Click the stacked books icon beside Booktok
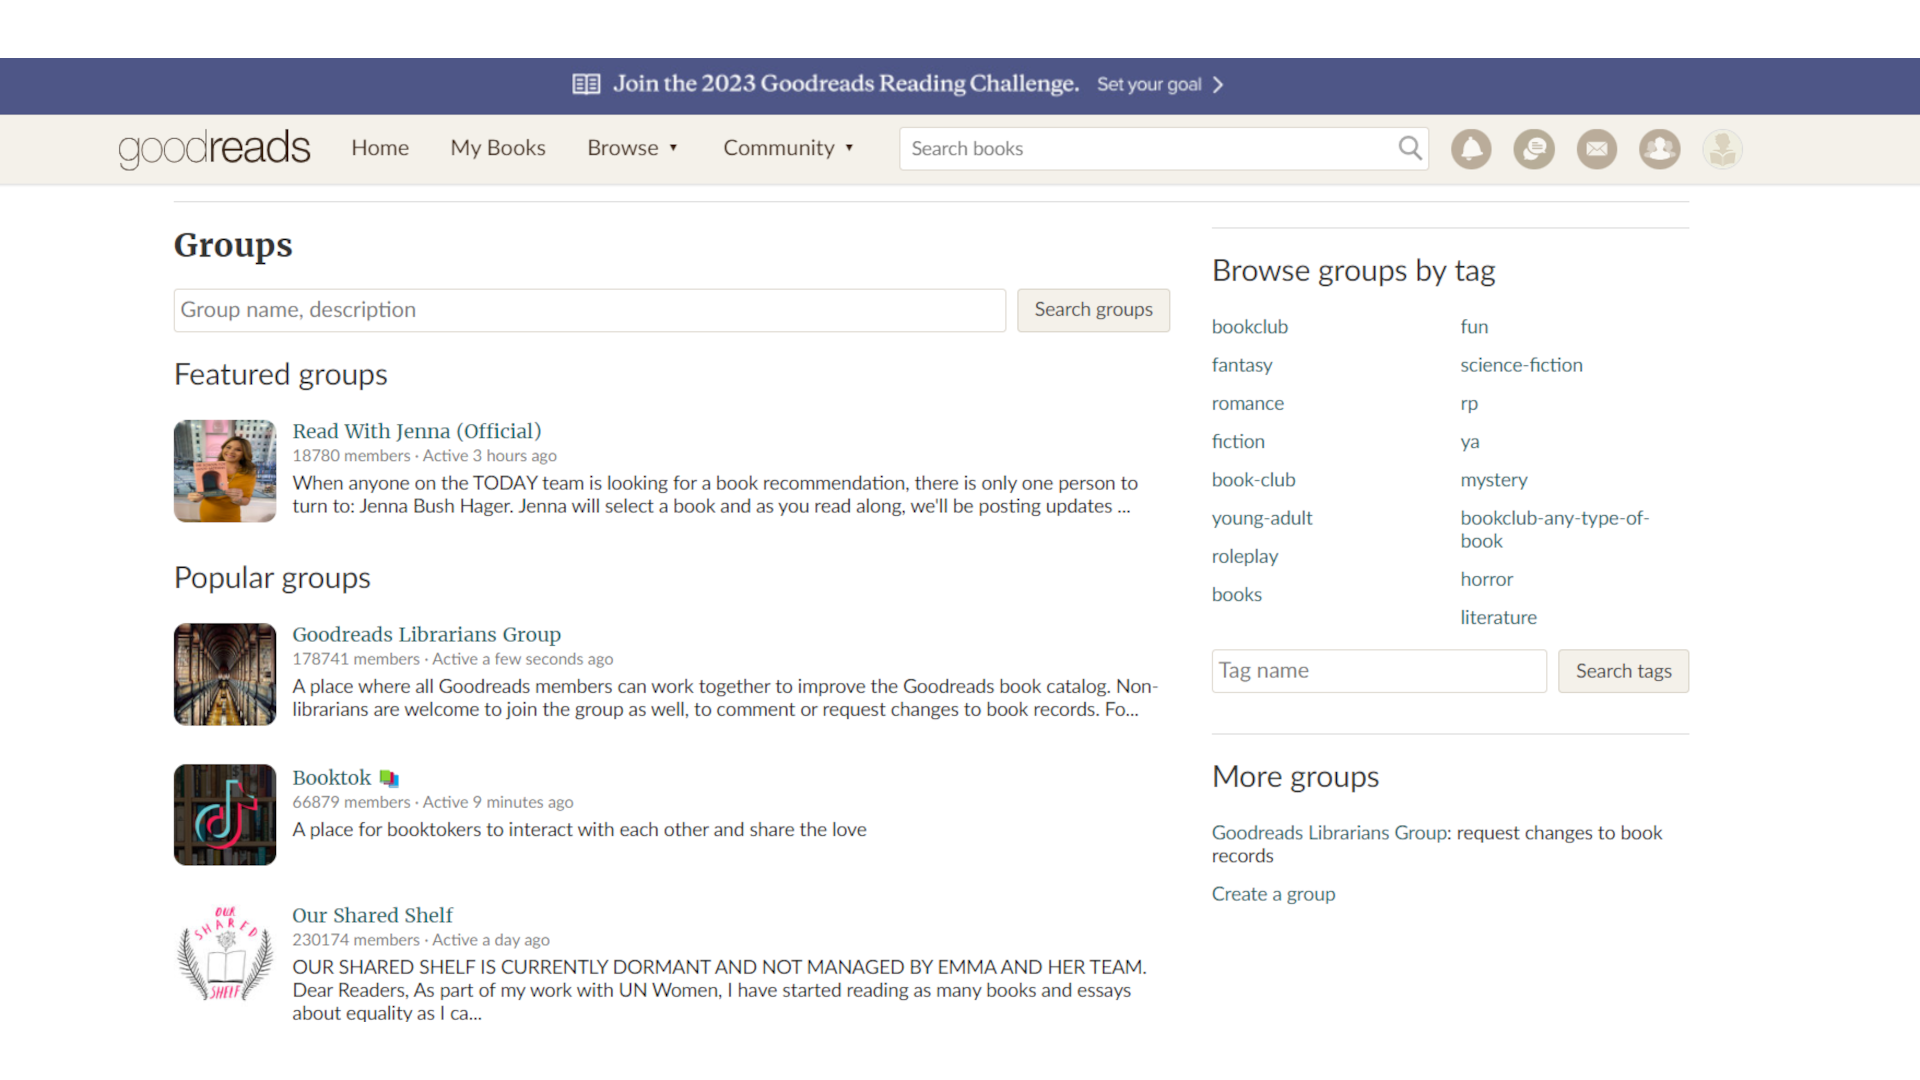Screen dimensions: 1920x1080 tap(388, 777)
